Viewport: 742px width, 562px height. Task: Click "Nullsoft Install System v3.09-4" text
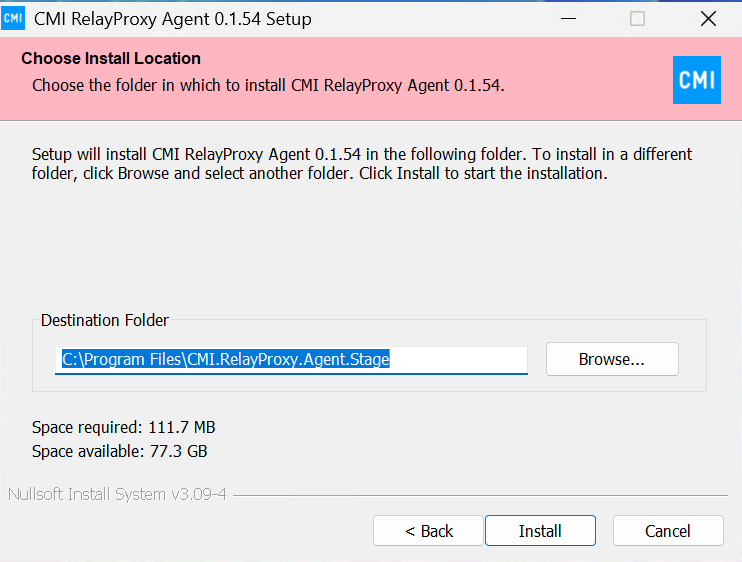pos(117,494)
